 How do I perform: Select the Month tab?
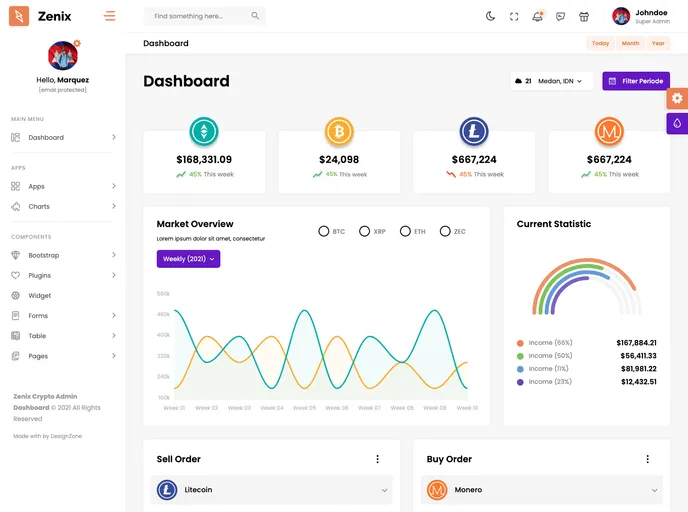pyautogui.click(x=630, y=43)
